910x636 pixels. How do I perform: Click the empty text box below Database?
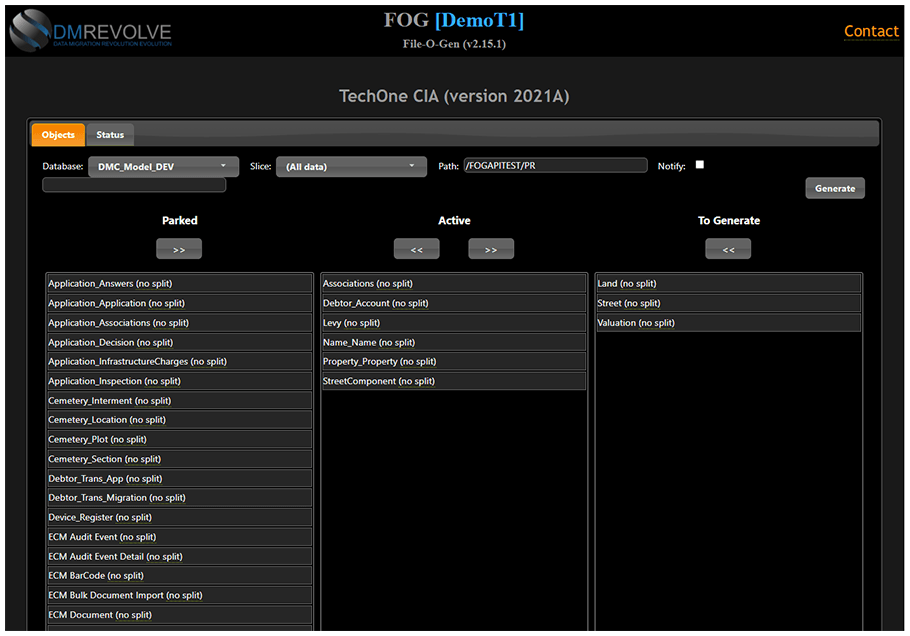pos(134,185)
